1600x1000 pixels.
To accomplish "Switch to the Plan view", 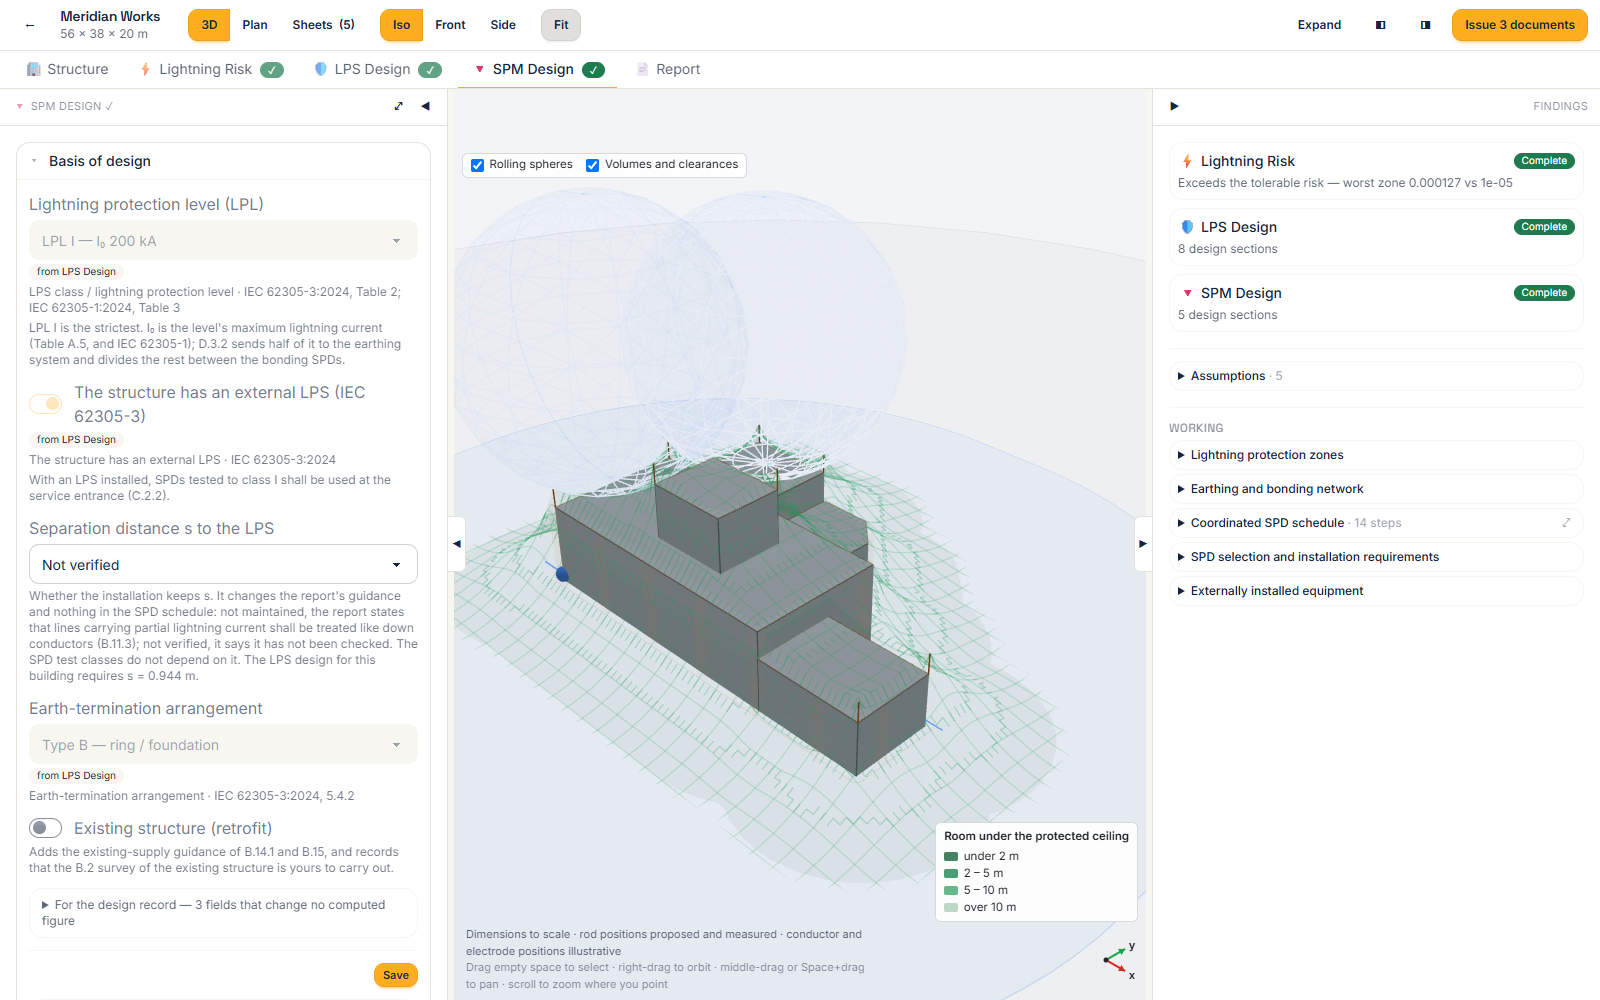I will (x=255, y=25).
